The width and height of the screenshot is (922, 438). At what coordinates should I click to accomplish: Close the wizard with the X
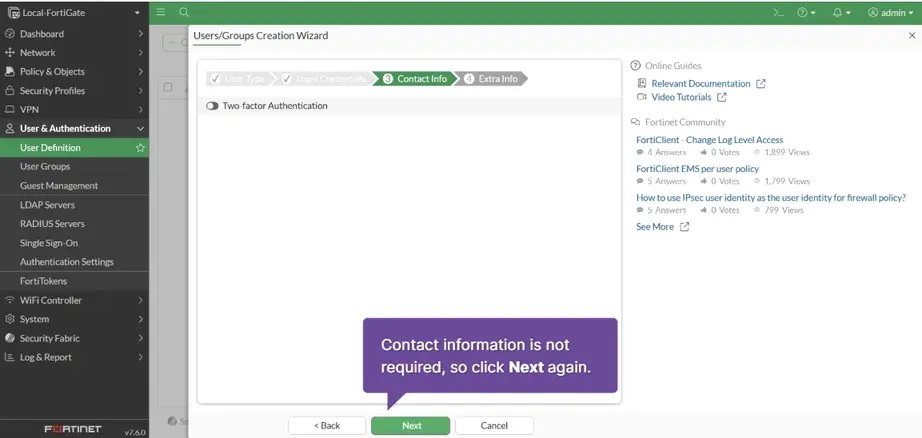click(912, 36)
